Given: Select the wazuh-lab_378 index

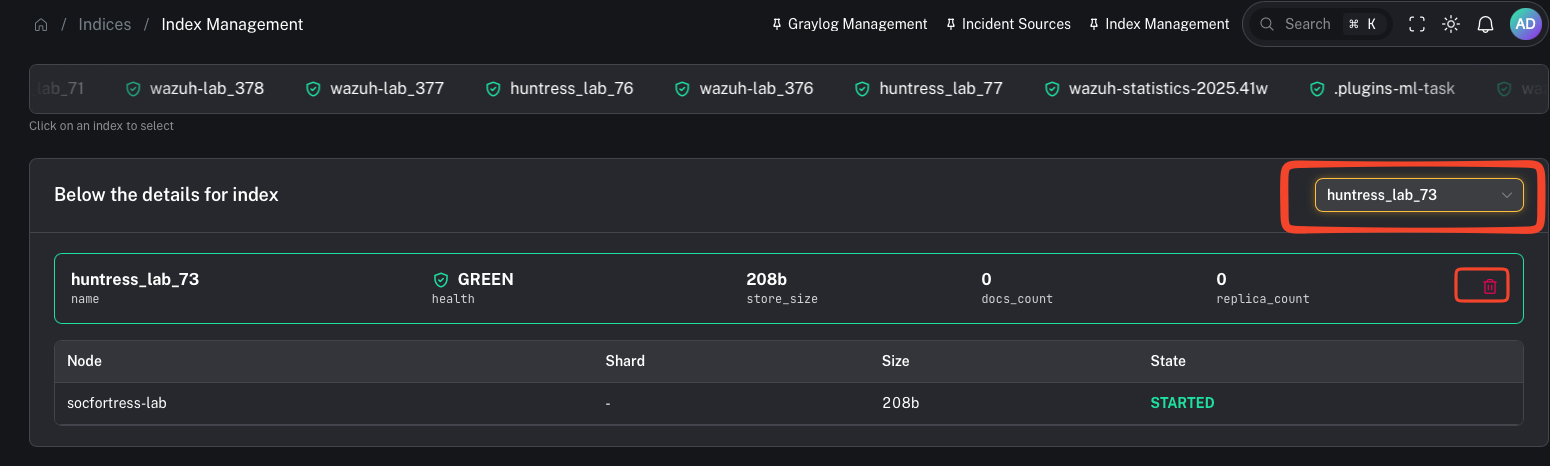Looking at the screenshot, I should (195, 89).
